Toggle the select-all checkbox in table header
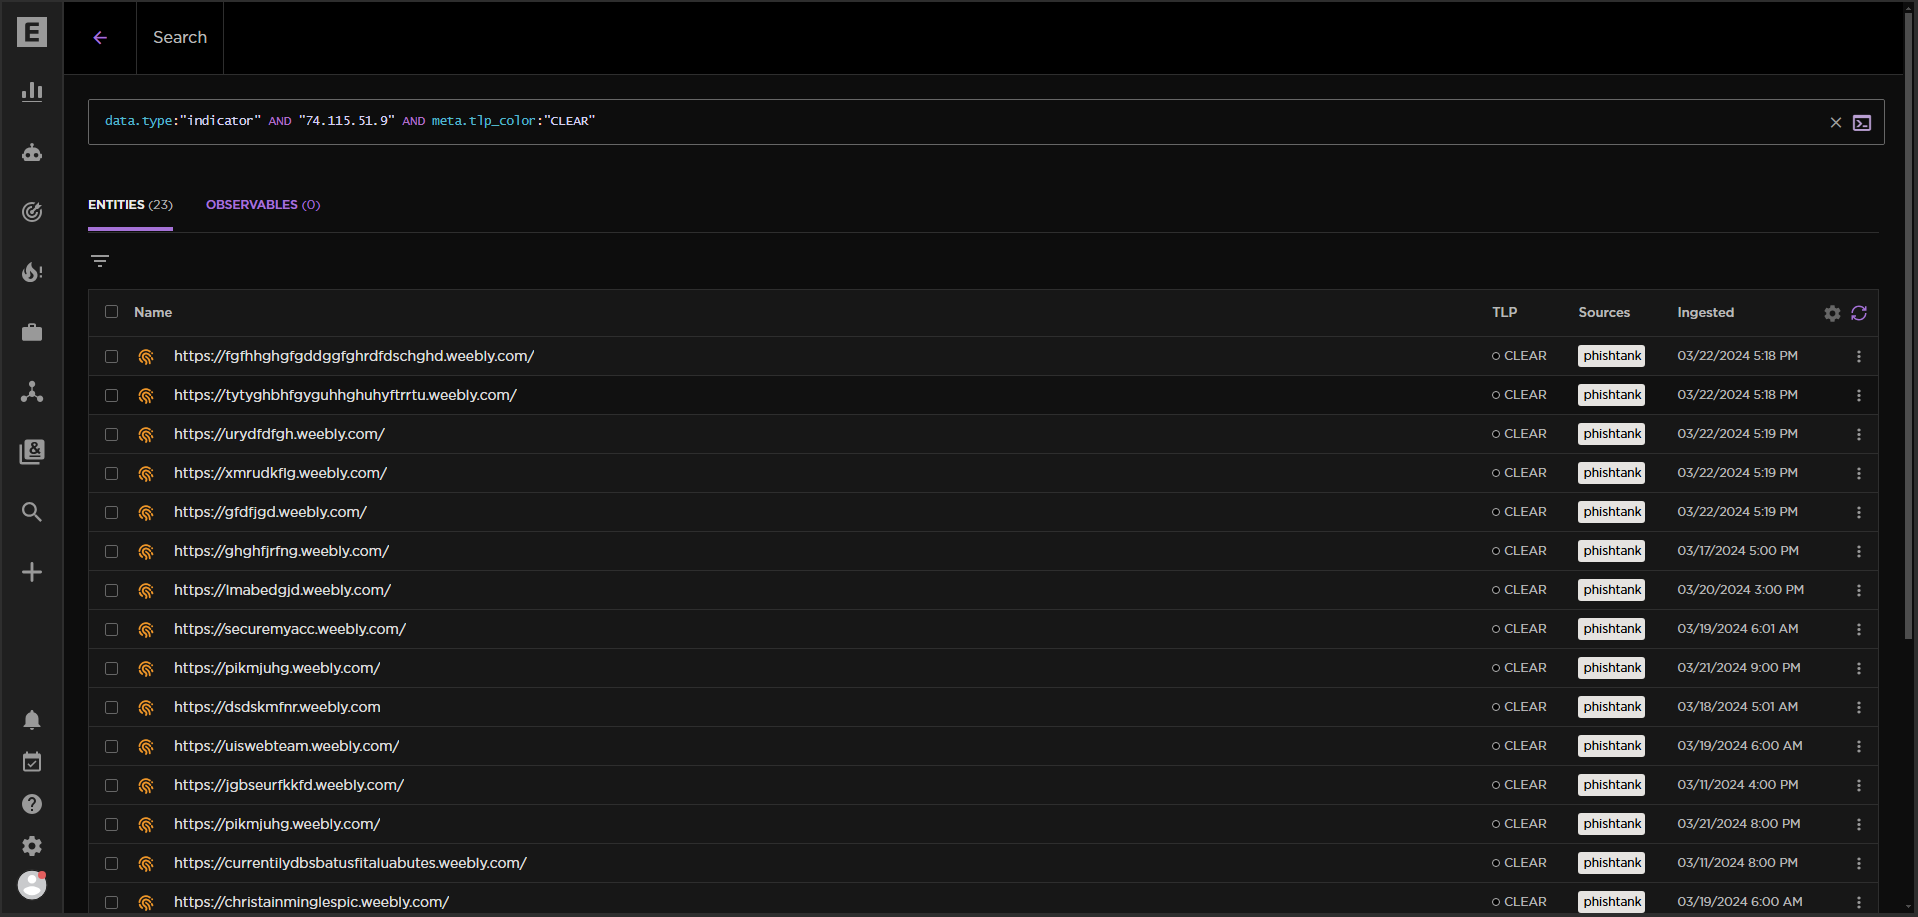This screenshot has height=917, width=1918. coord(111,312)
